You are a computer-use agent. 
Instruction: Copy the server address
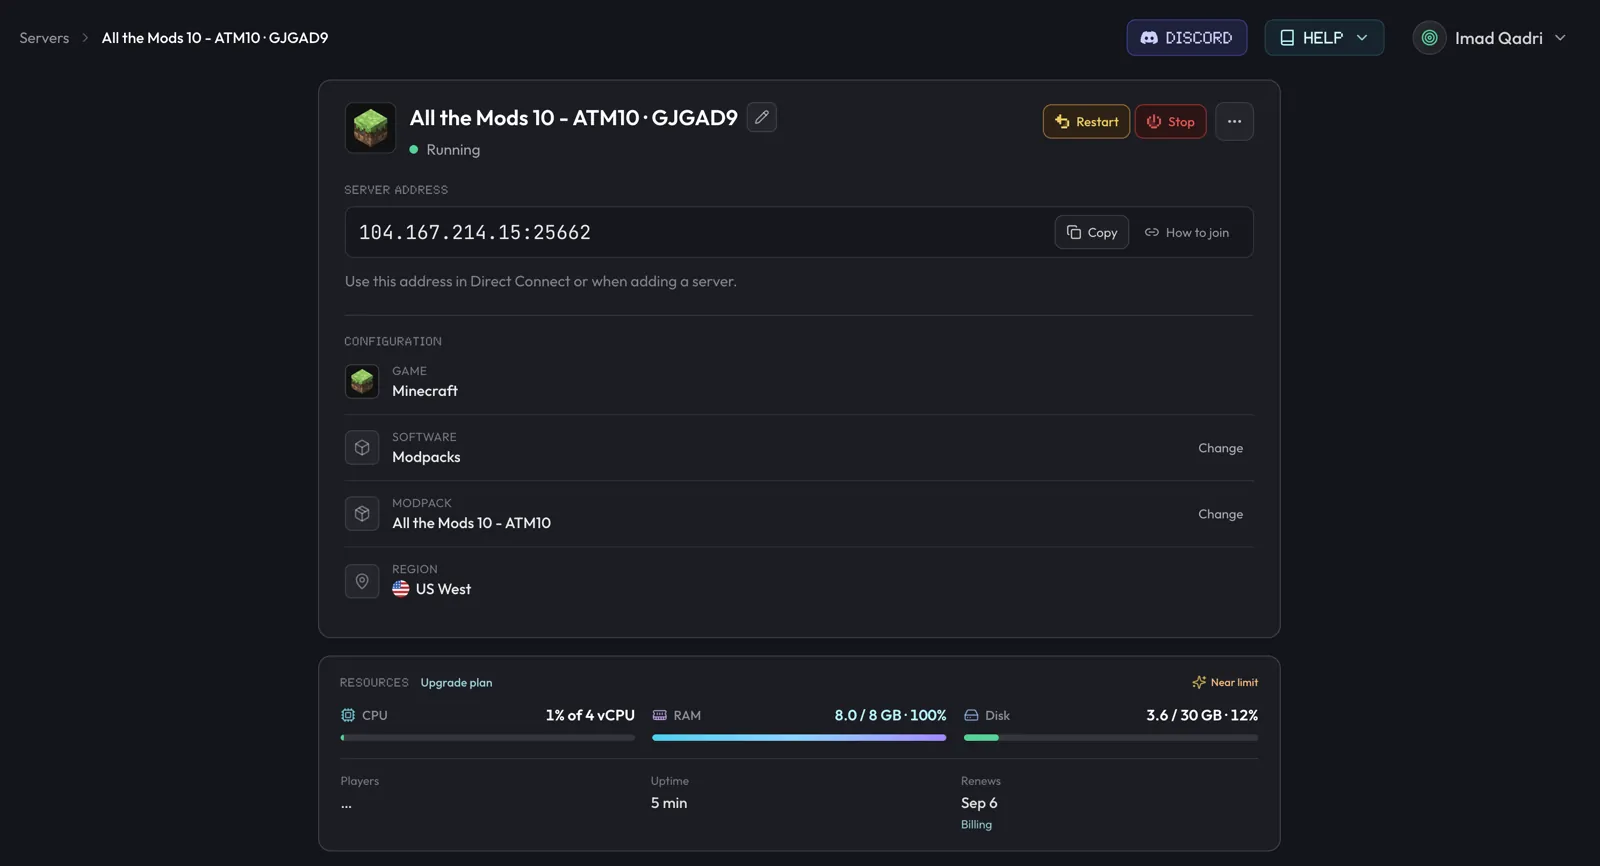(1092, 232)
